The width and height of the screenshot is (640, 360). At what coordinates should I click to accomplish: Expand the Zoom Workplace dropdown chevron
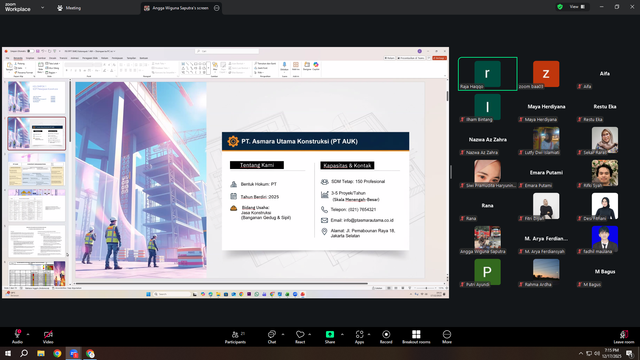click(x=42, y=7)
